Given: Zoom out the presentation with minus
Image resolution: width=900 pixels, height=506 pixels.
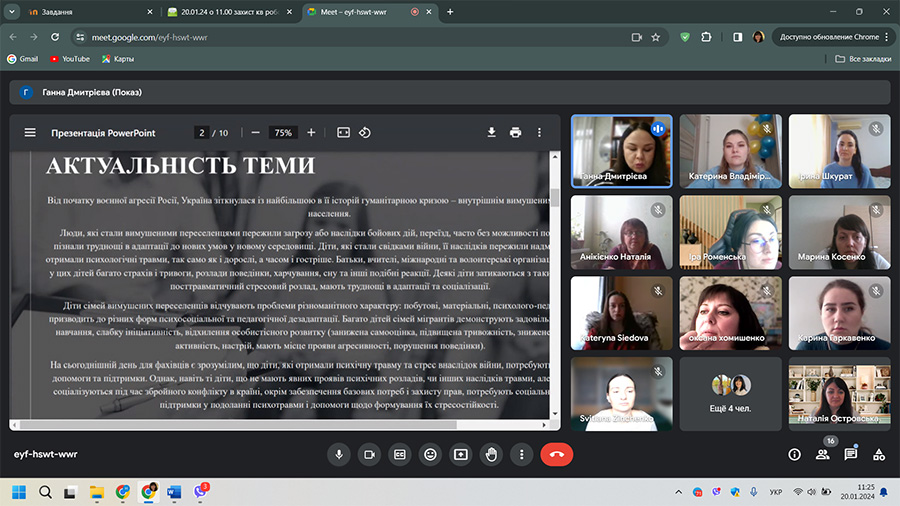Looking at the screenshot, I should 255,133.
